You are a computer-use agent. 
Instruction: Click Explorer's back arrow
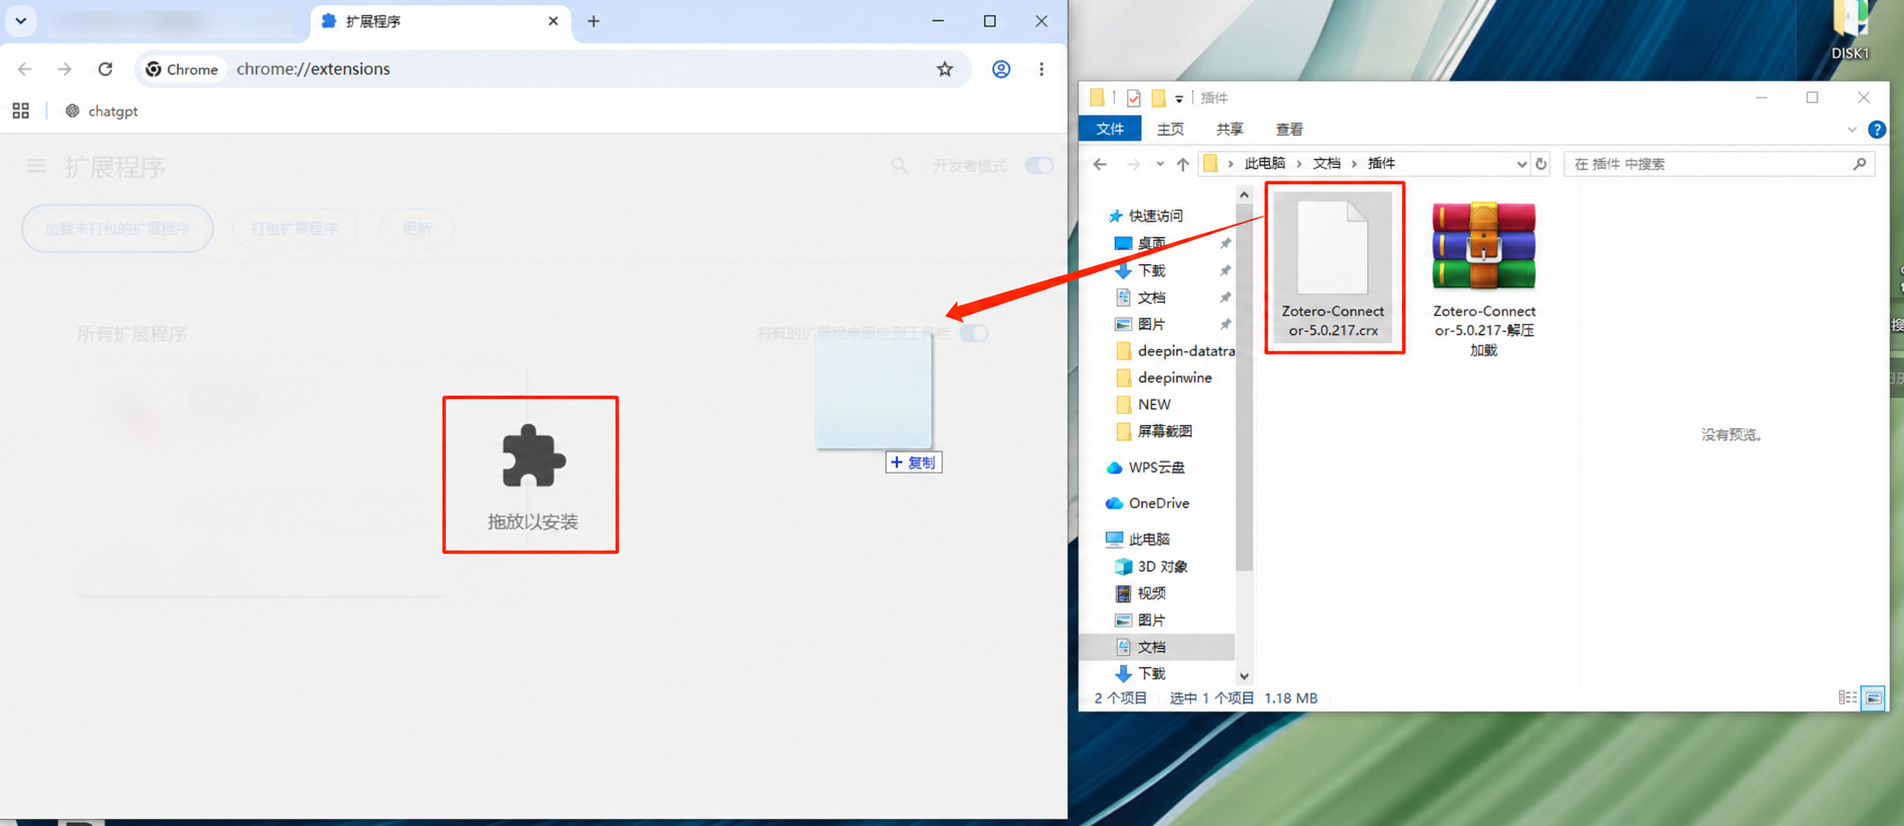1100,164
